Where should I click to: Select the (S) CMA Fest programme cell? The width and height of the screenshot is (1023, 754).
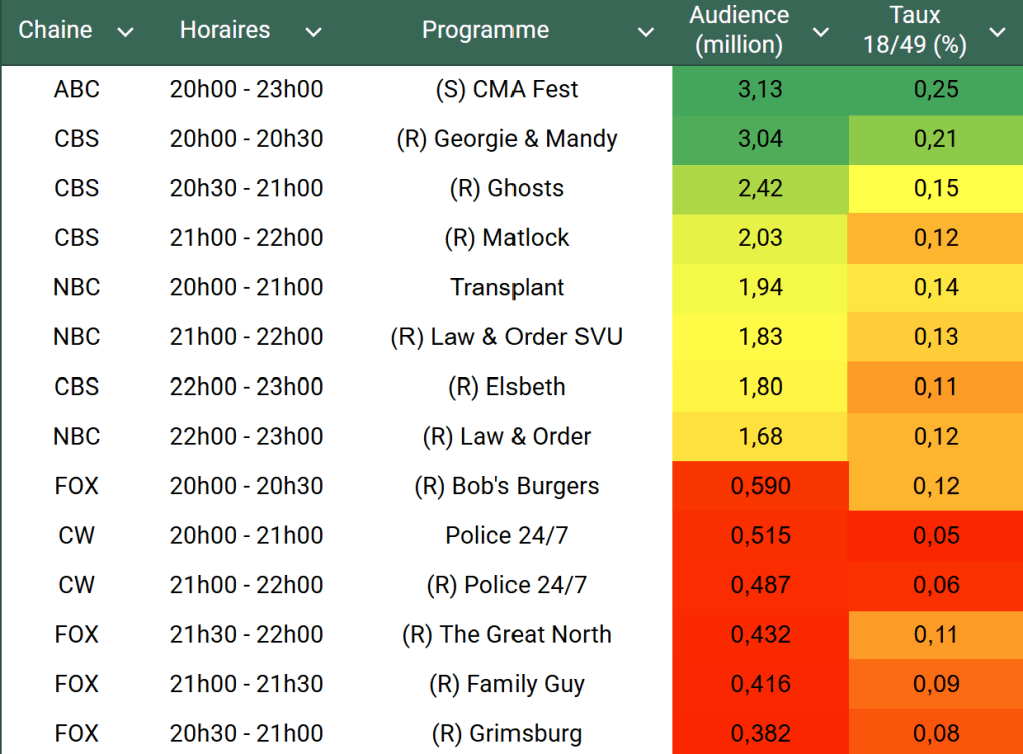(x=507, y=89)
